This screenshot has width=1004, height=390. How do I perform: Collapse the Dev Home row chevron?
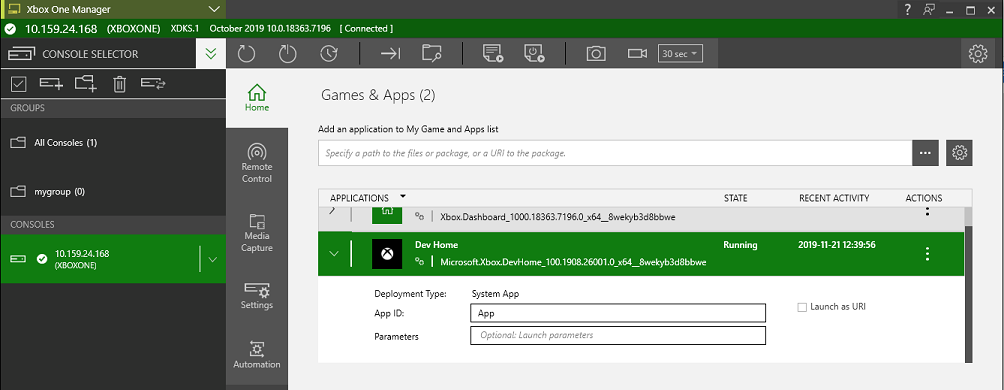334,254
